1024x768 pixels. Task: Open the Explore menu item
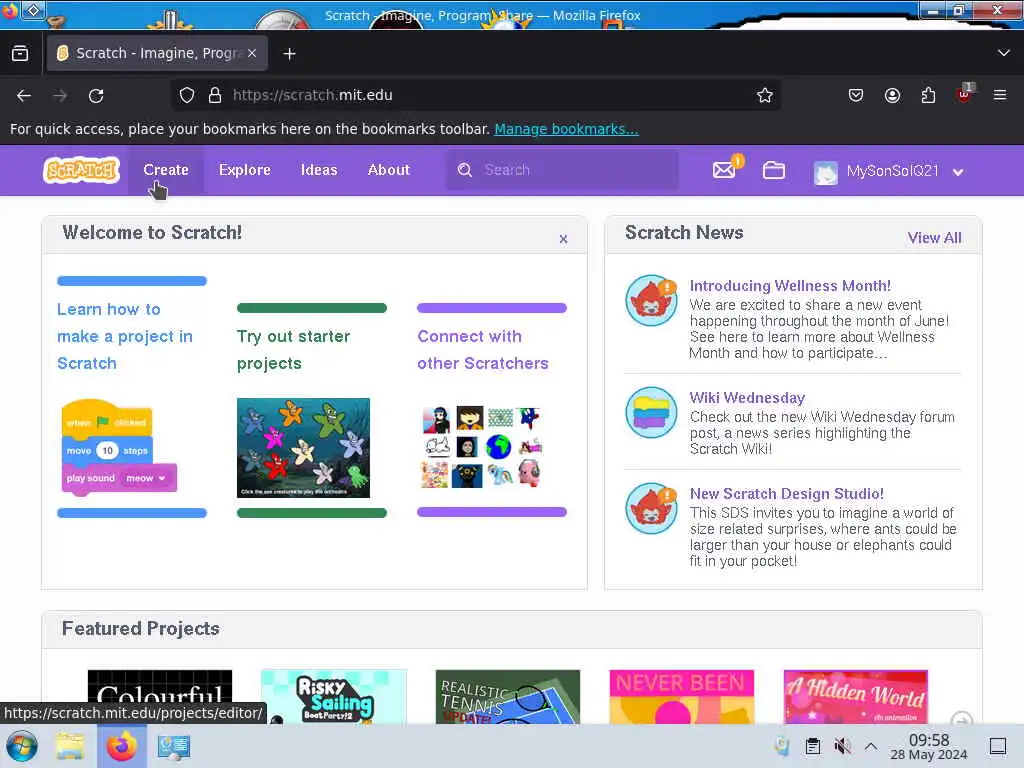pos(244,170)
